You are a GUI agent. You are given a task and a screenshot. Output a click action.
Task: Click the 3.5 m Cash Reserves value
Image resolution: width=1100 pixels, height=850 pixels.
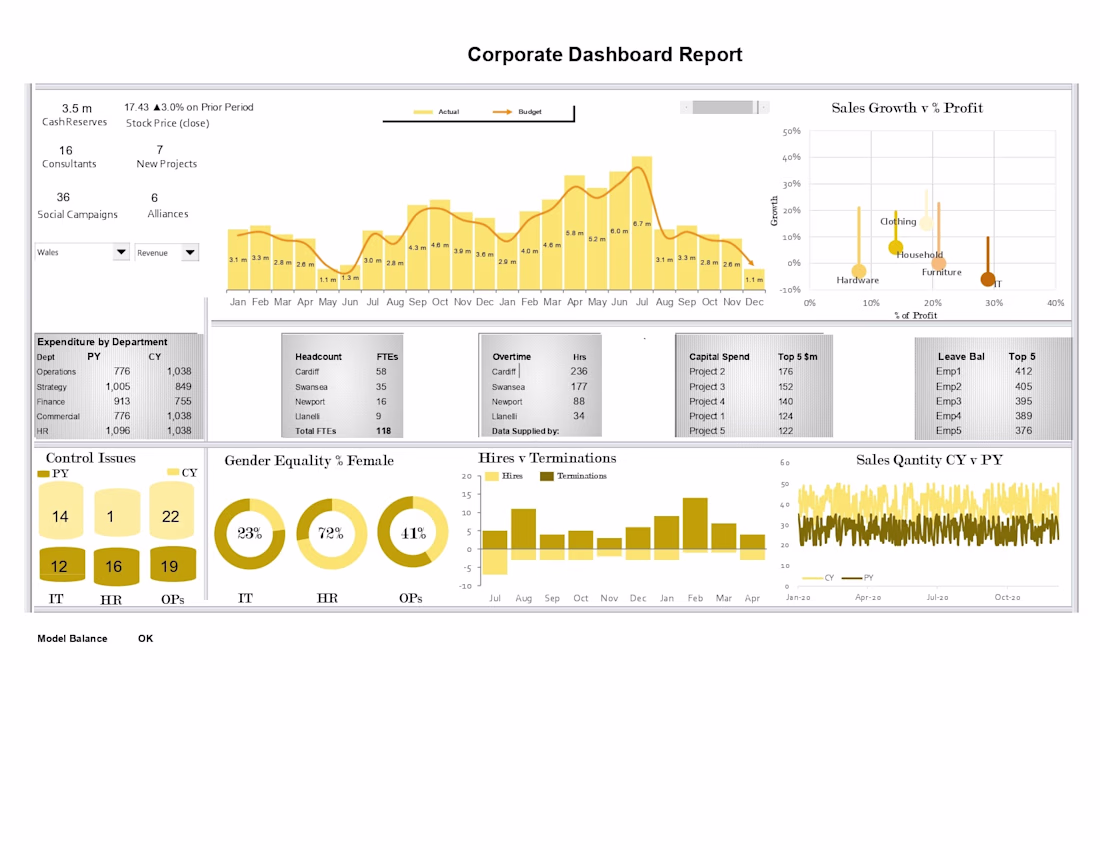coord(76,109)
